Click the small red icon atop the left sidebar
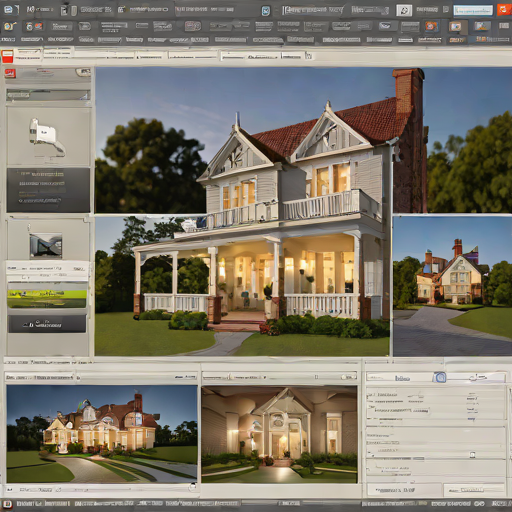 tap(10, 73)
